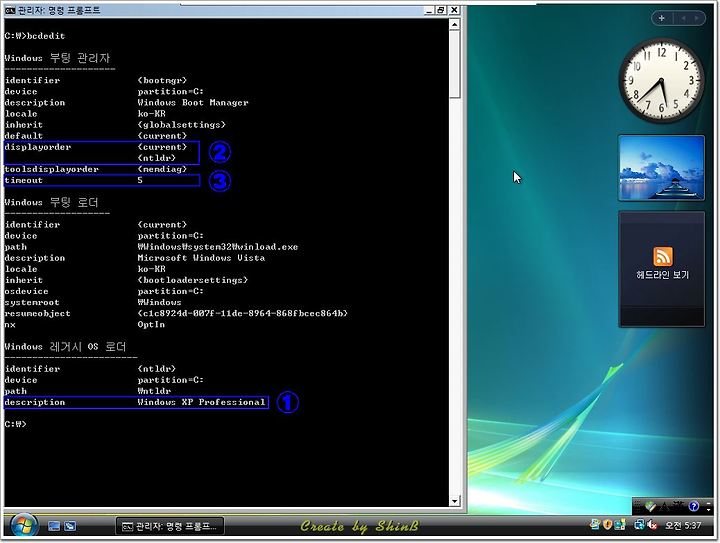Click the resumeobject GUID value
The height and width of the screenshot is (543, 720).
[x=242, y=313]
